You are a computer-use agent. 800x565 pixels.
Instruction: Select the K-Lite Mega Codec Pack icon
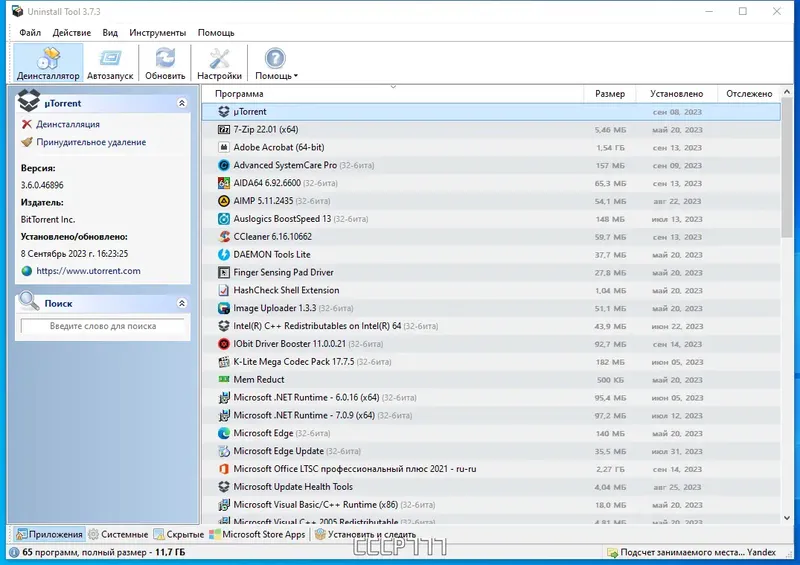[223, 362]
